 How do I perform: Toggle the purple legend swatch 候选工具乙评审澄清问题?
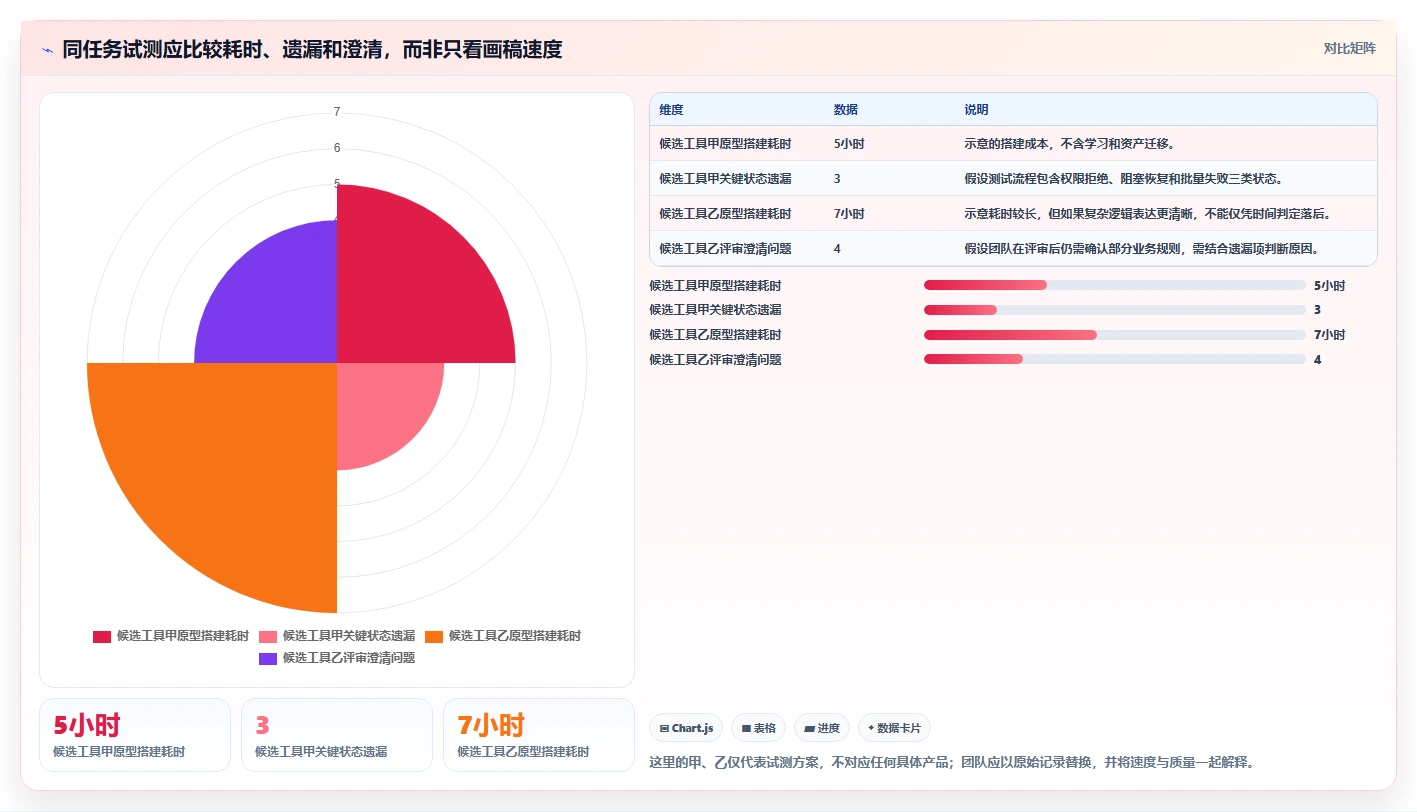tap(268, 659)
